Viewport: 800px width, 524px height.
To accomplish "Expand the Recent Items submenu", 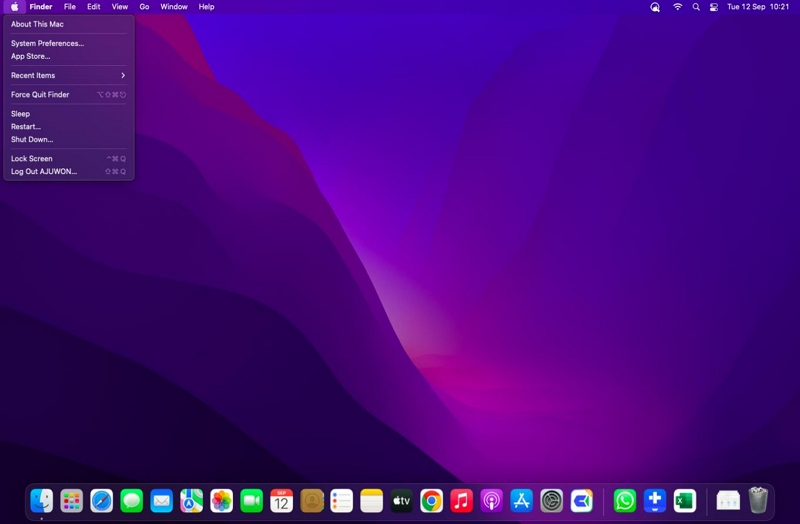I will [68, 75].
